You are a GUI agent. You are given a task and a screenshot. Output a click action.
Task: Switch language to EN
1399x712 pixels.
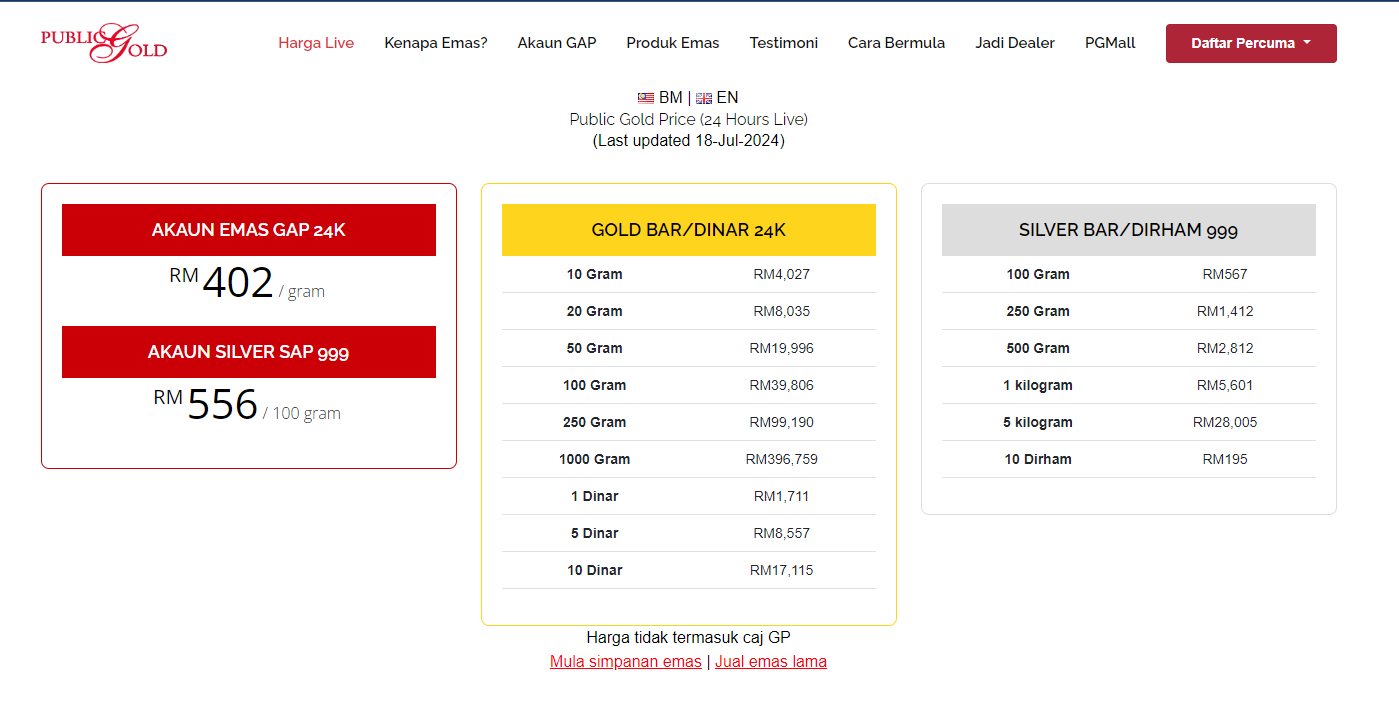[727, 97]
